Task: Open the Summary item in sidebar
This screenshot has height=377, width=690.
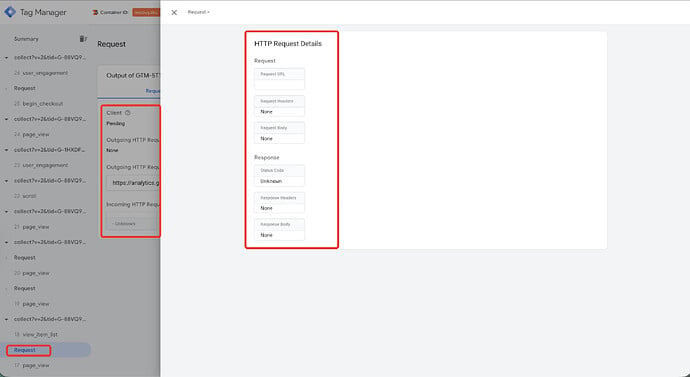Action: (26, 39)
